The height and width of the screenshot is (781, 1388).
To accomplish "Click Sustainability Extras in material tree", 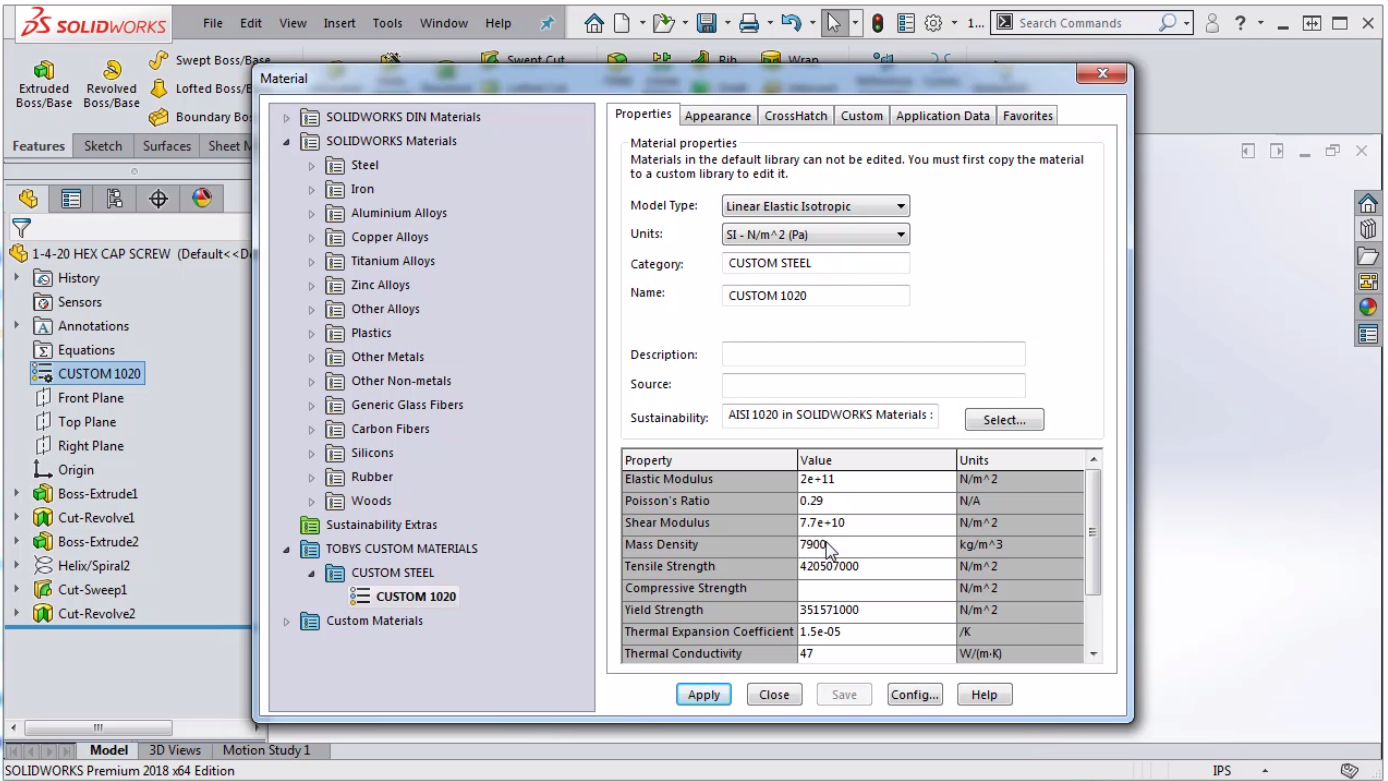I will coord(381,525).
